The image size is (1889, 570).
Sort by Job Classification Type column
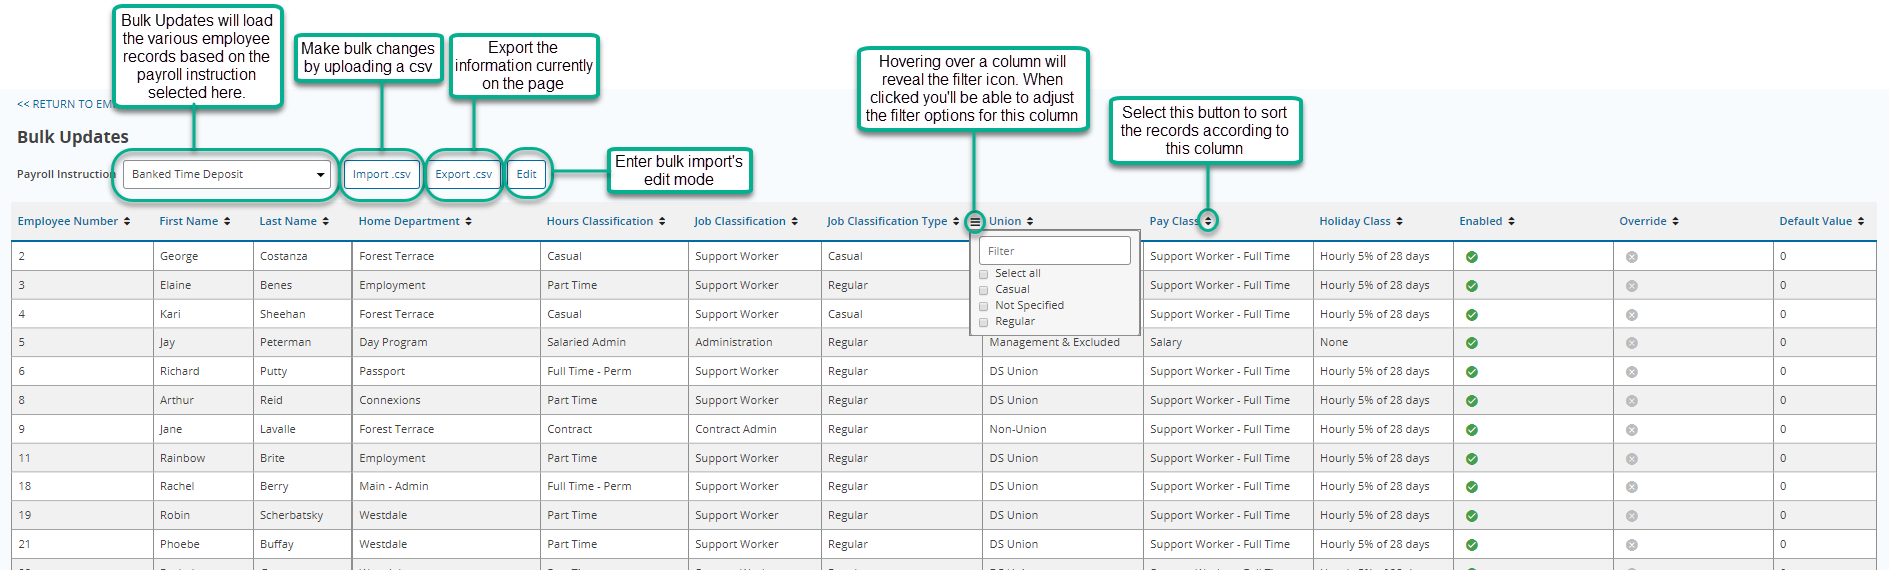(x=956, y=222)
